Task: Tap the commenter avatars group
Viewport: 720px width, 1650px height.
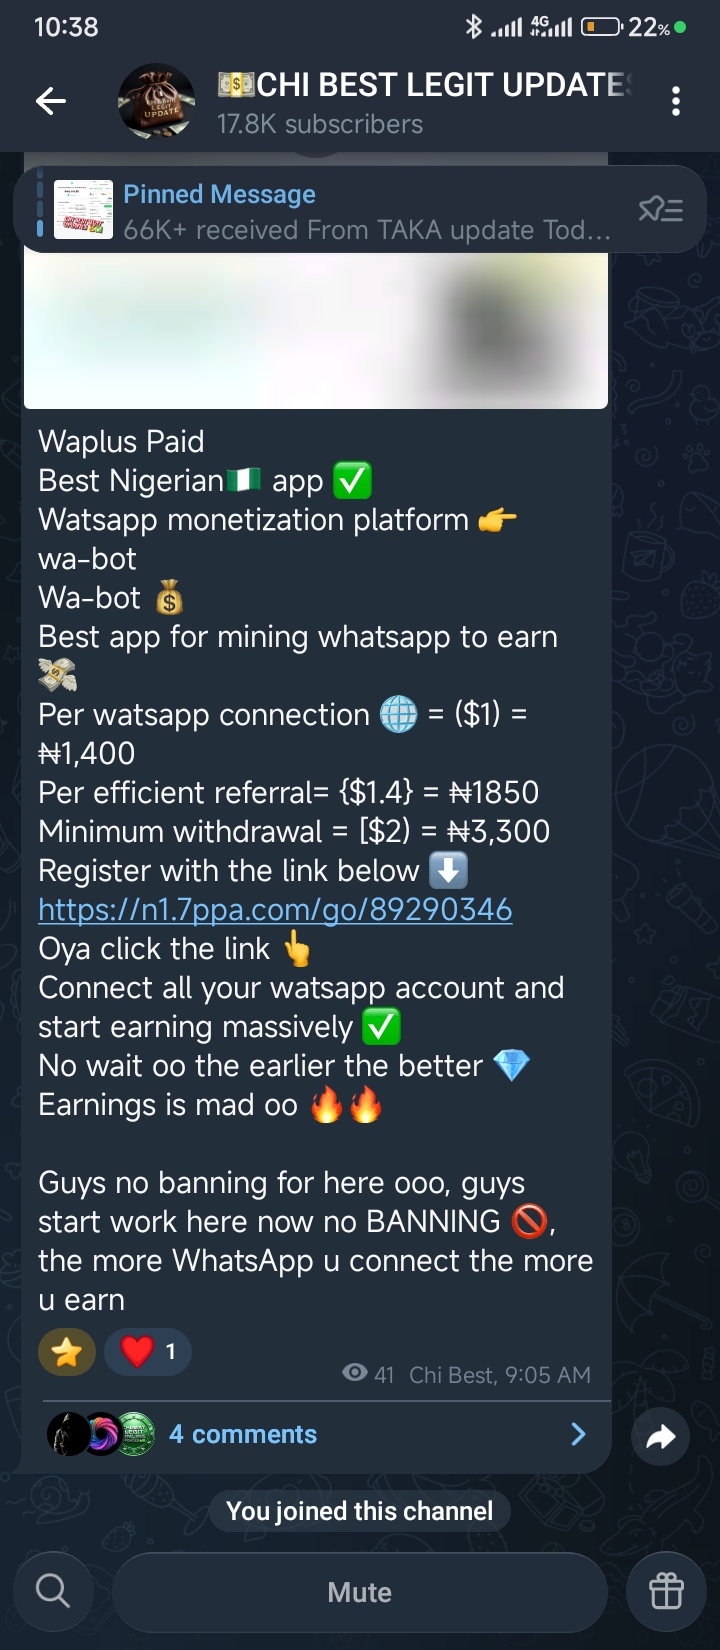Action: [x=101, y=1434]
